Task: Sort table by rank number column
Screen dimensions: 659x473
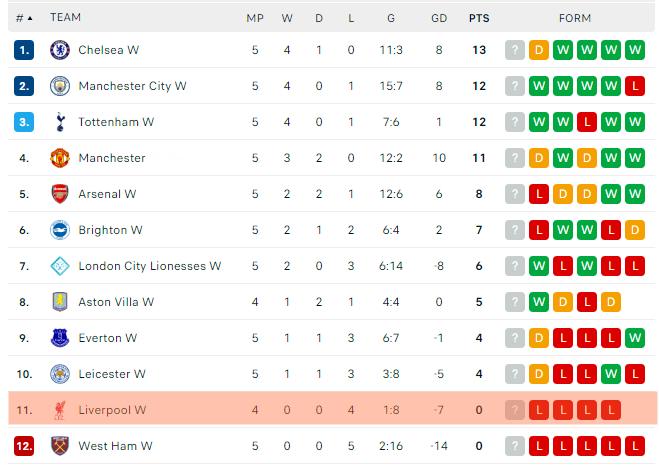Action: click(x=24, y=18)
